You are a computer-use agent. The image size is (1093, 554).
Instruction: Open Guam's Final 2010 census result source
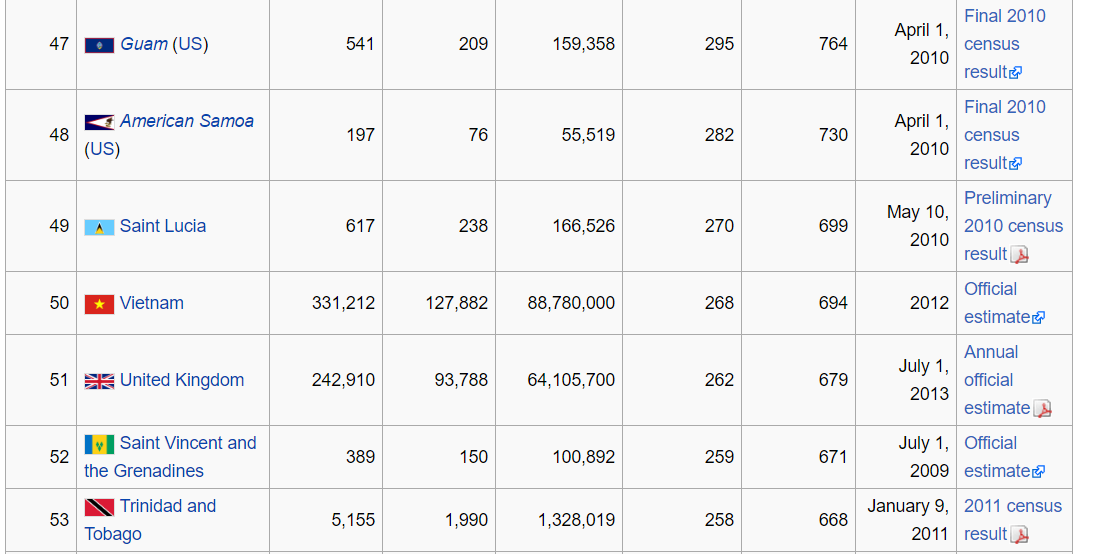1004,44
